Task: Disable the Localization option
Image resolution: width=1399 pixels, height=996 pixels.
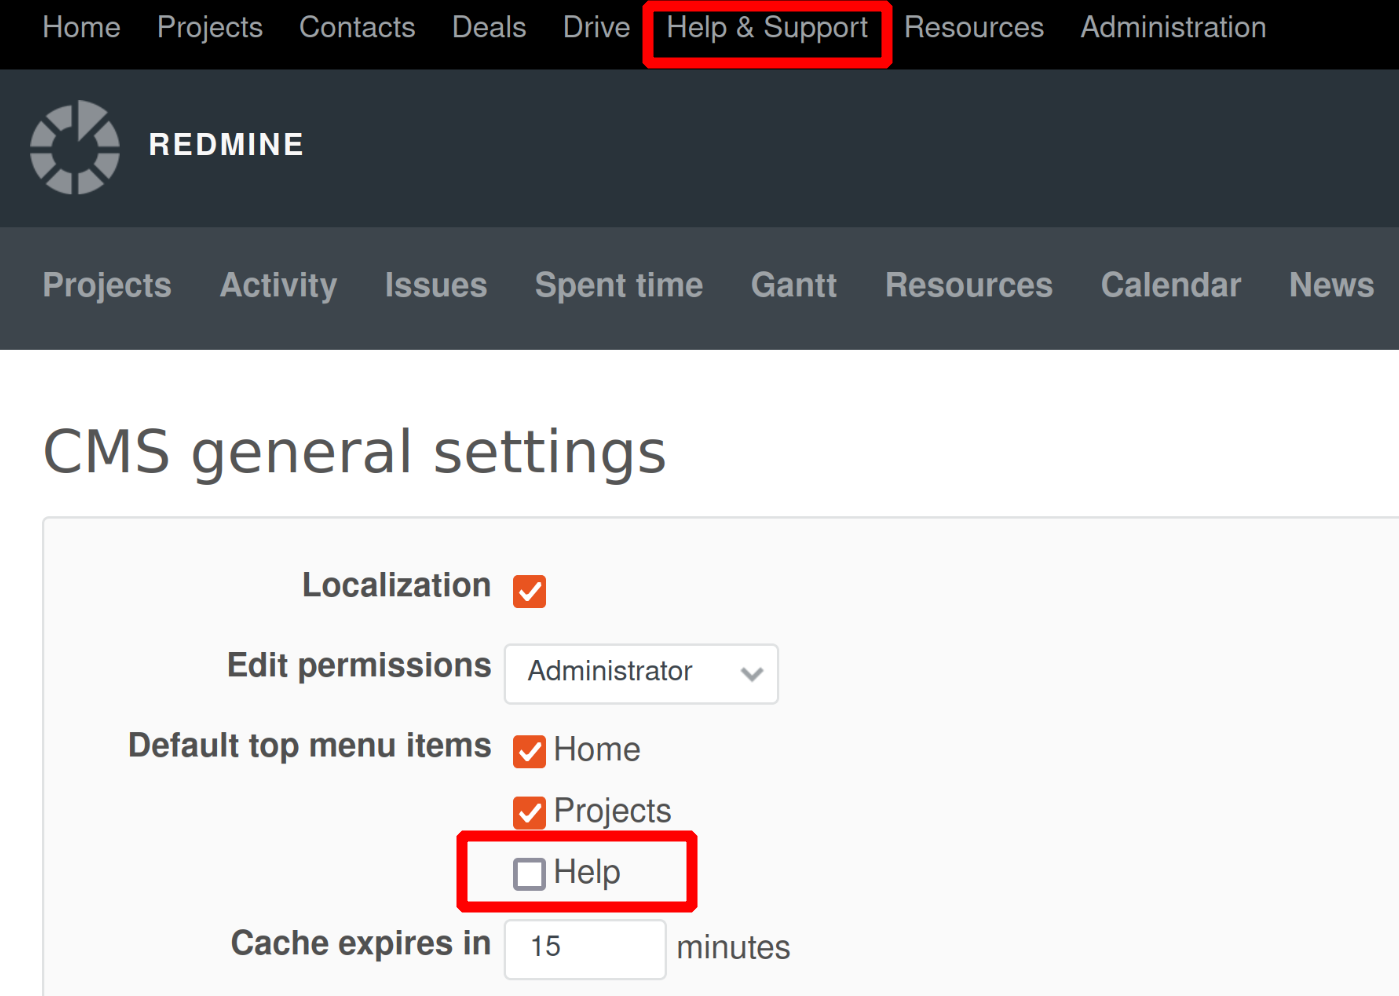Action: pos(529,591)
